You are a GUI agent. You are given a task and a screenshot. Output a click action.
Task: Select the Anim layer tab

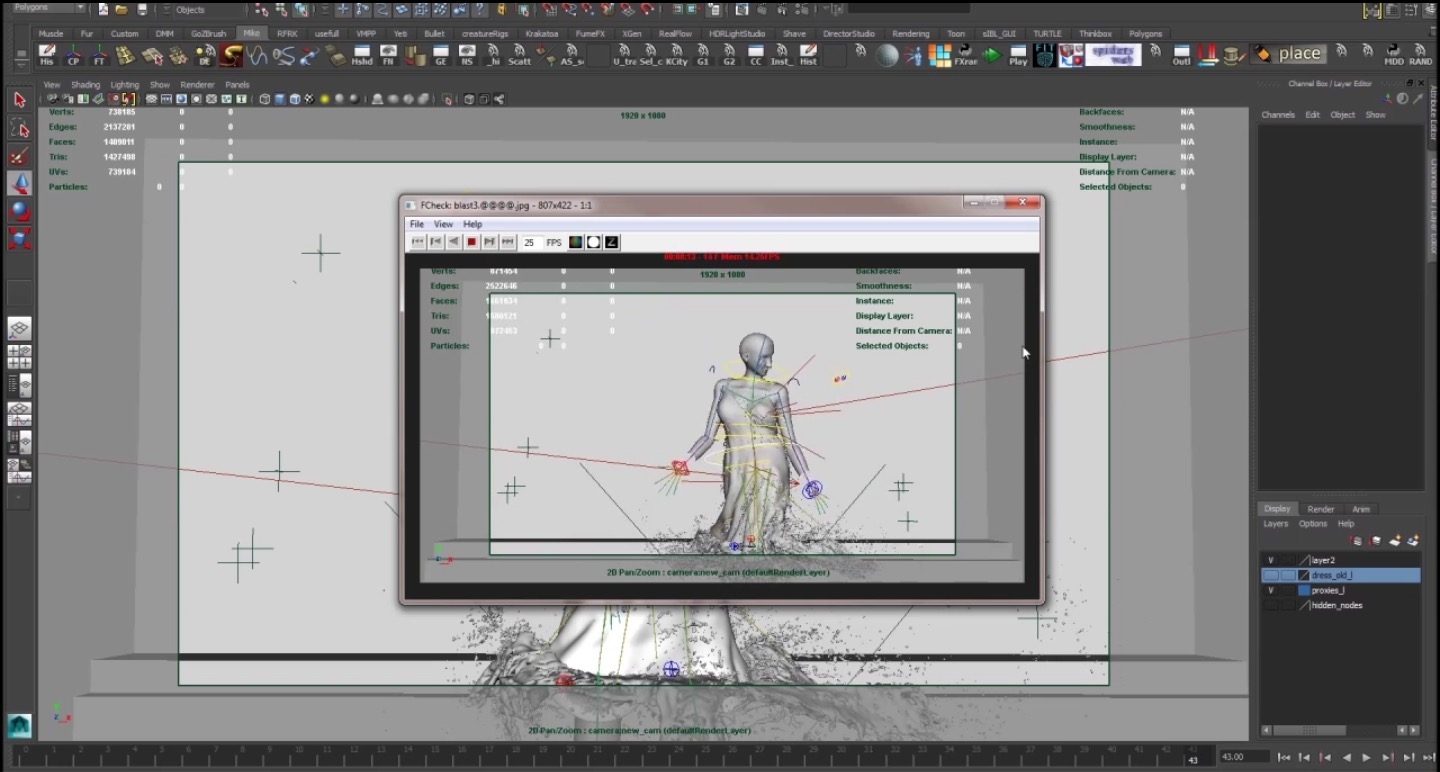1361,509
